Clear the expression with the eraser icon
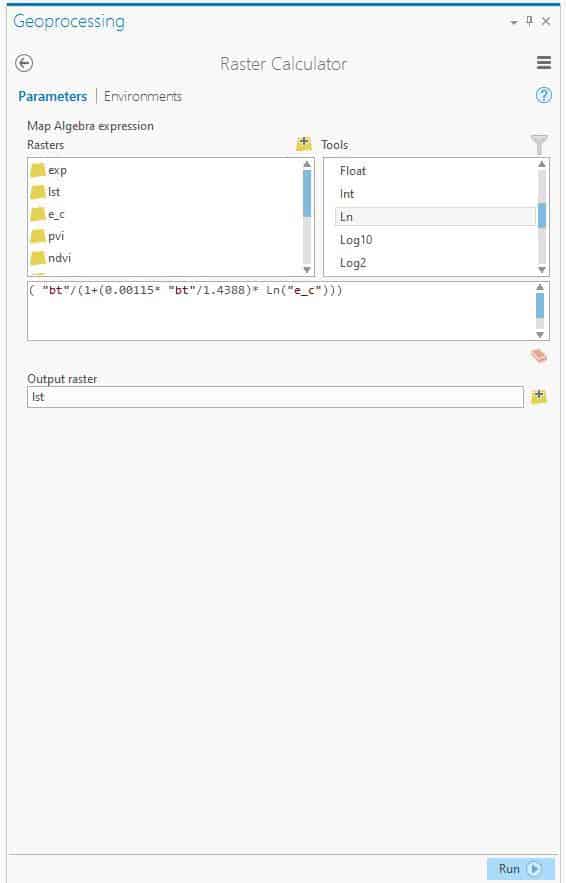This screenshot has width=566, height=883. click(539, 356)
